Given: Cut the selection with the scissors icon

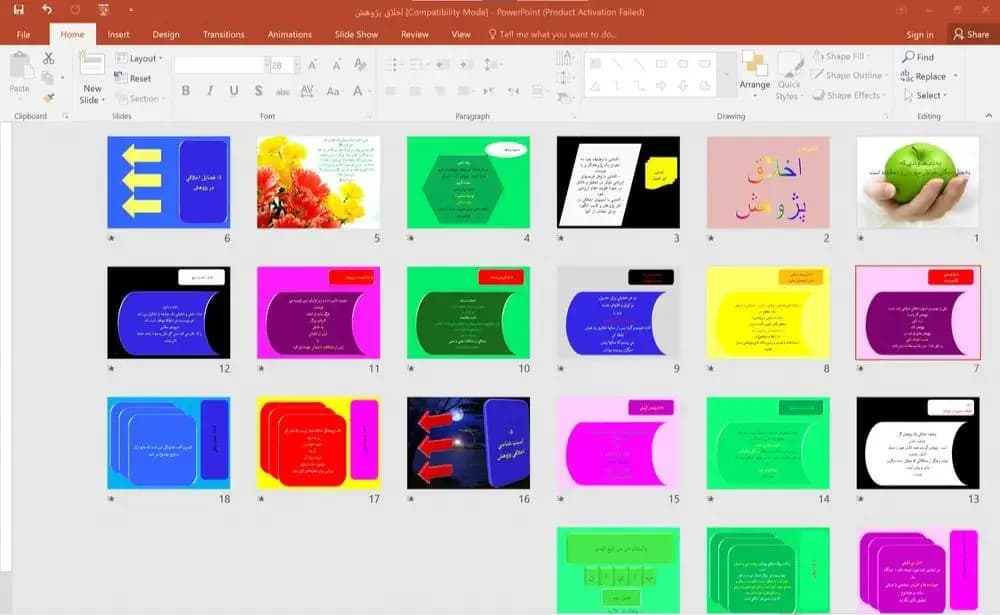Looking at the screenshot, I should point(48,58).
